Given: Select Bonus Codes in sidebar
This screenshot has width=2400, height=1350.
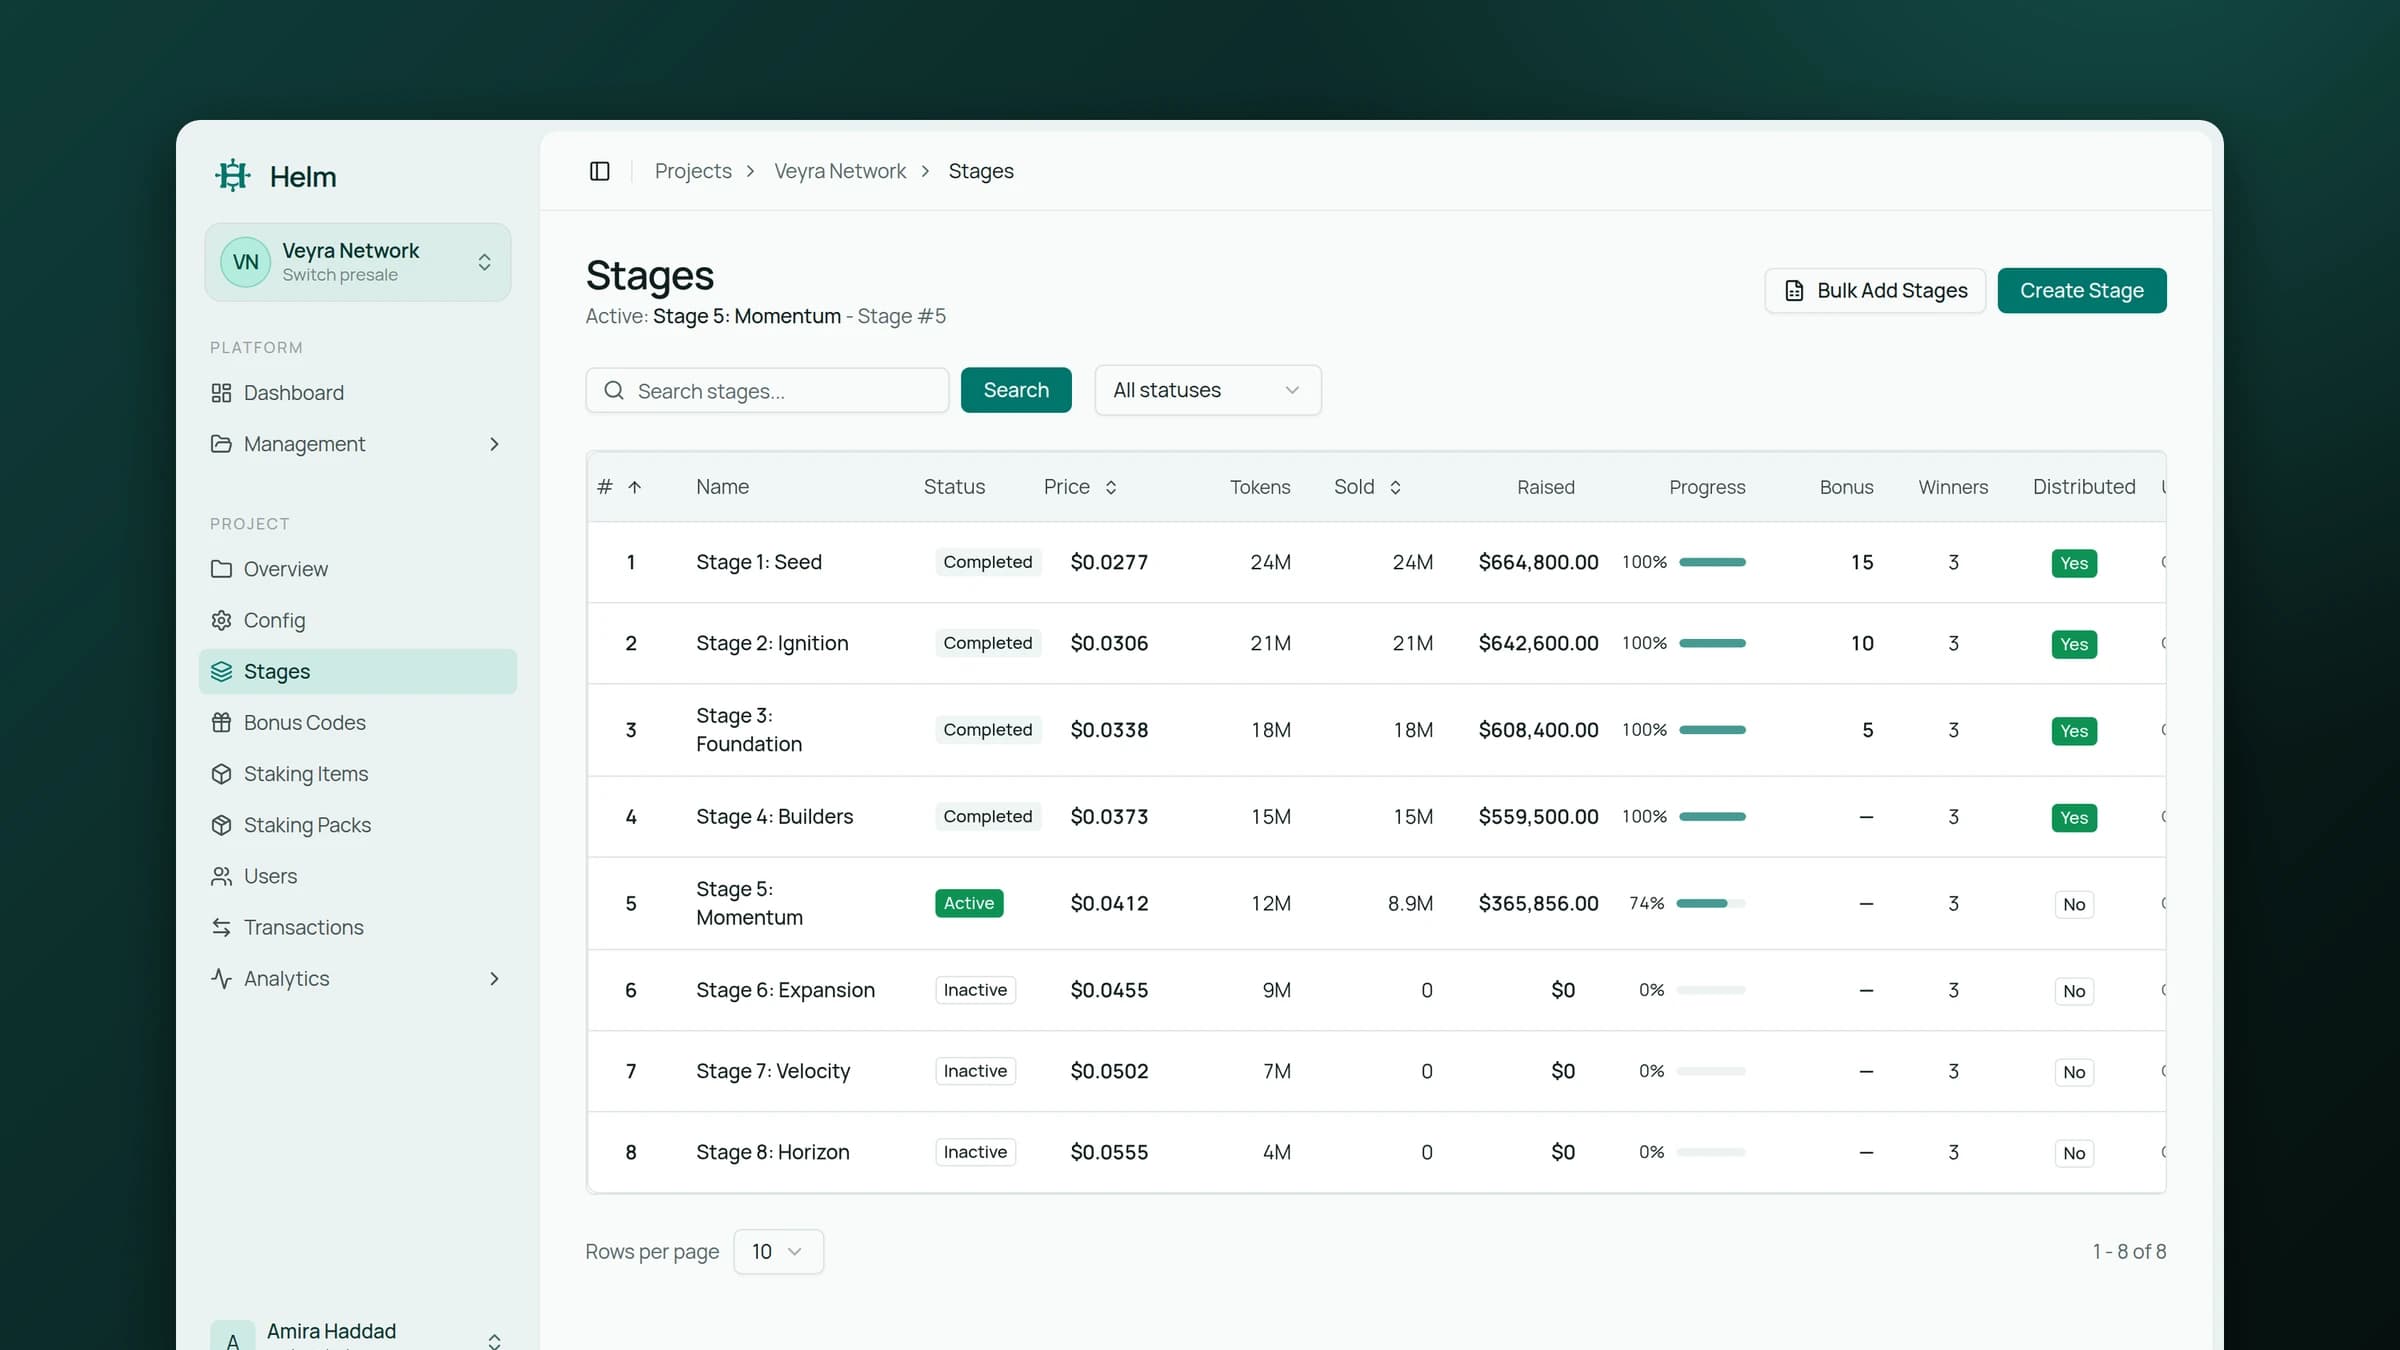Looking at the screenshot, I should (x=357, y=723).
